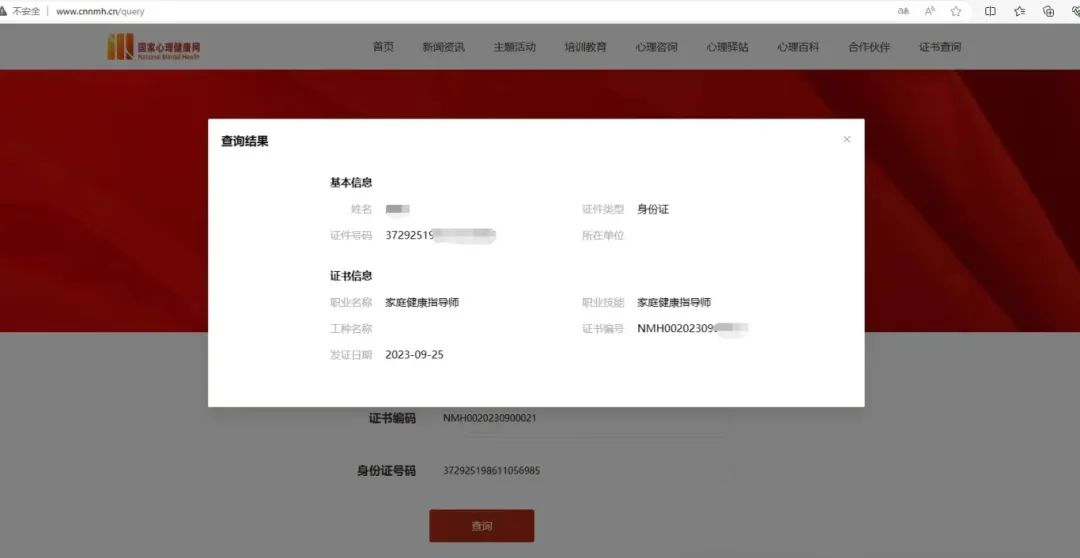Click the 身份证 value for 证件类型
This screenshot has width=1080, height=558.
click(x=653, y=209)
